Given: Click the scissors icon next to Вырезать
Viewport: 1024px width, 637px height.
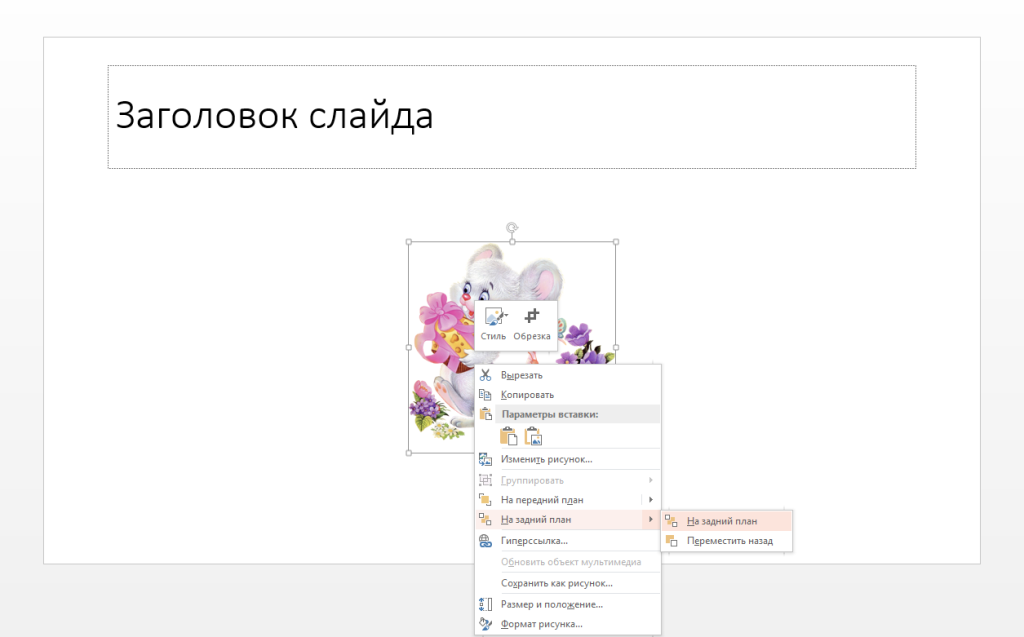Looking at the screenshot, I should click(485, 375).
